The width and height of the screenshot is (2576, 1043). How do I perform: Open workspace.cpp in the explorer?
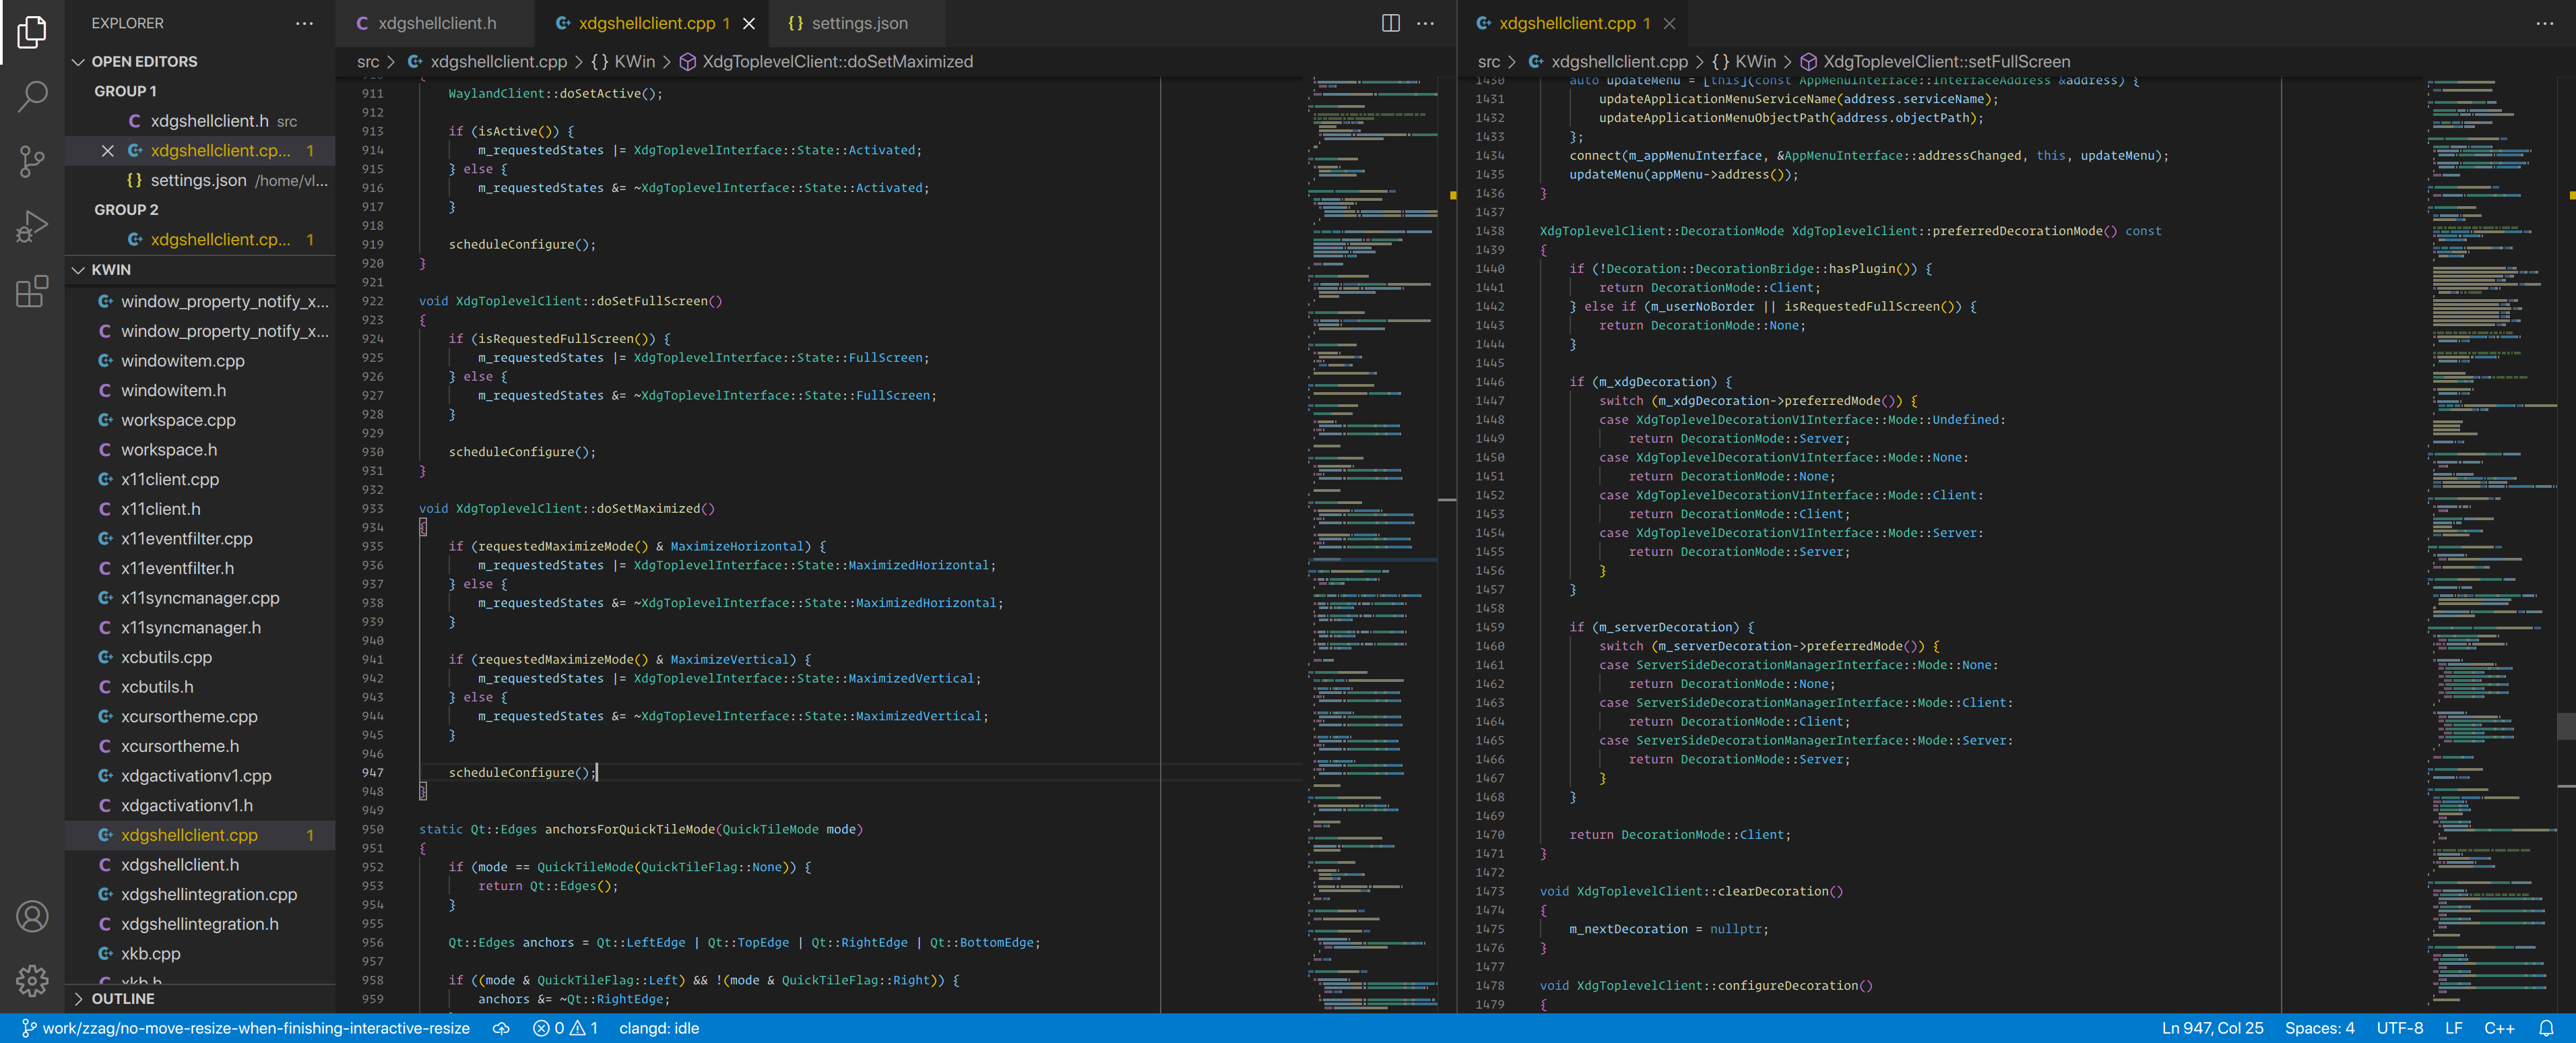click(x=178, y=420)
